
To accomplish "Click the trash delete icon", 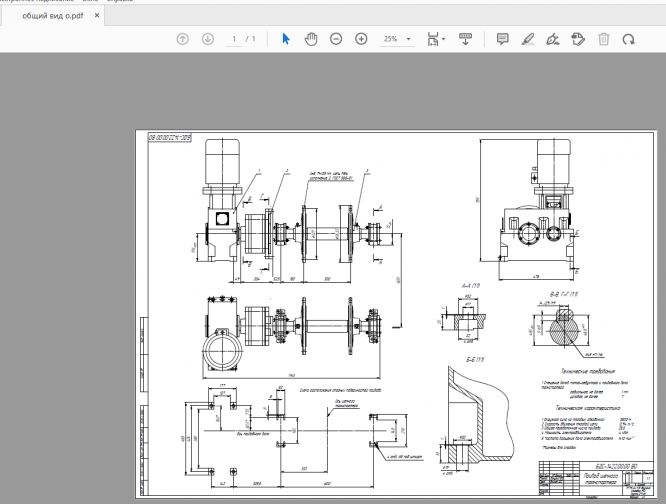I will point(604,39).
